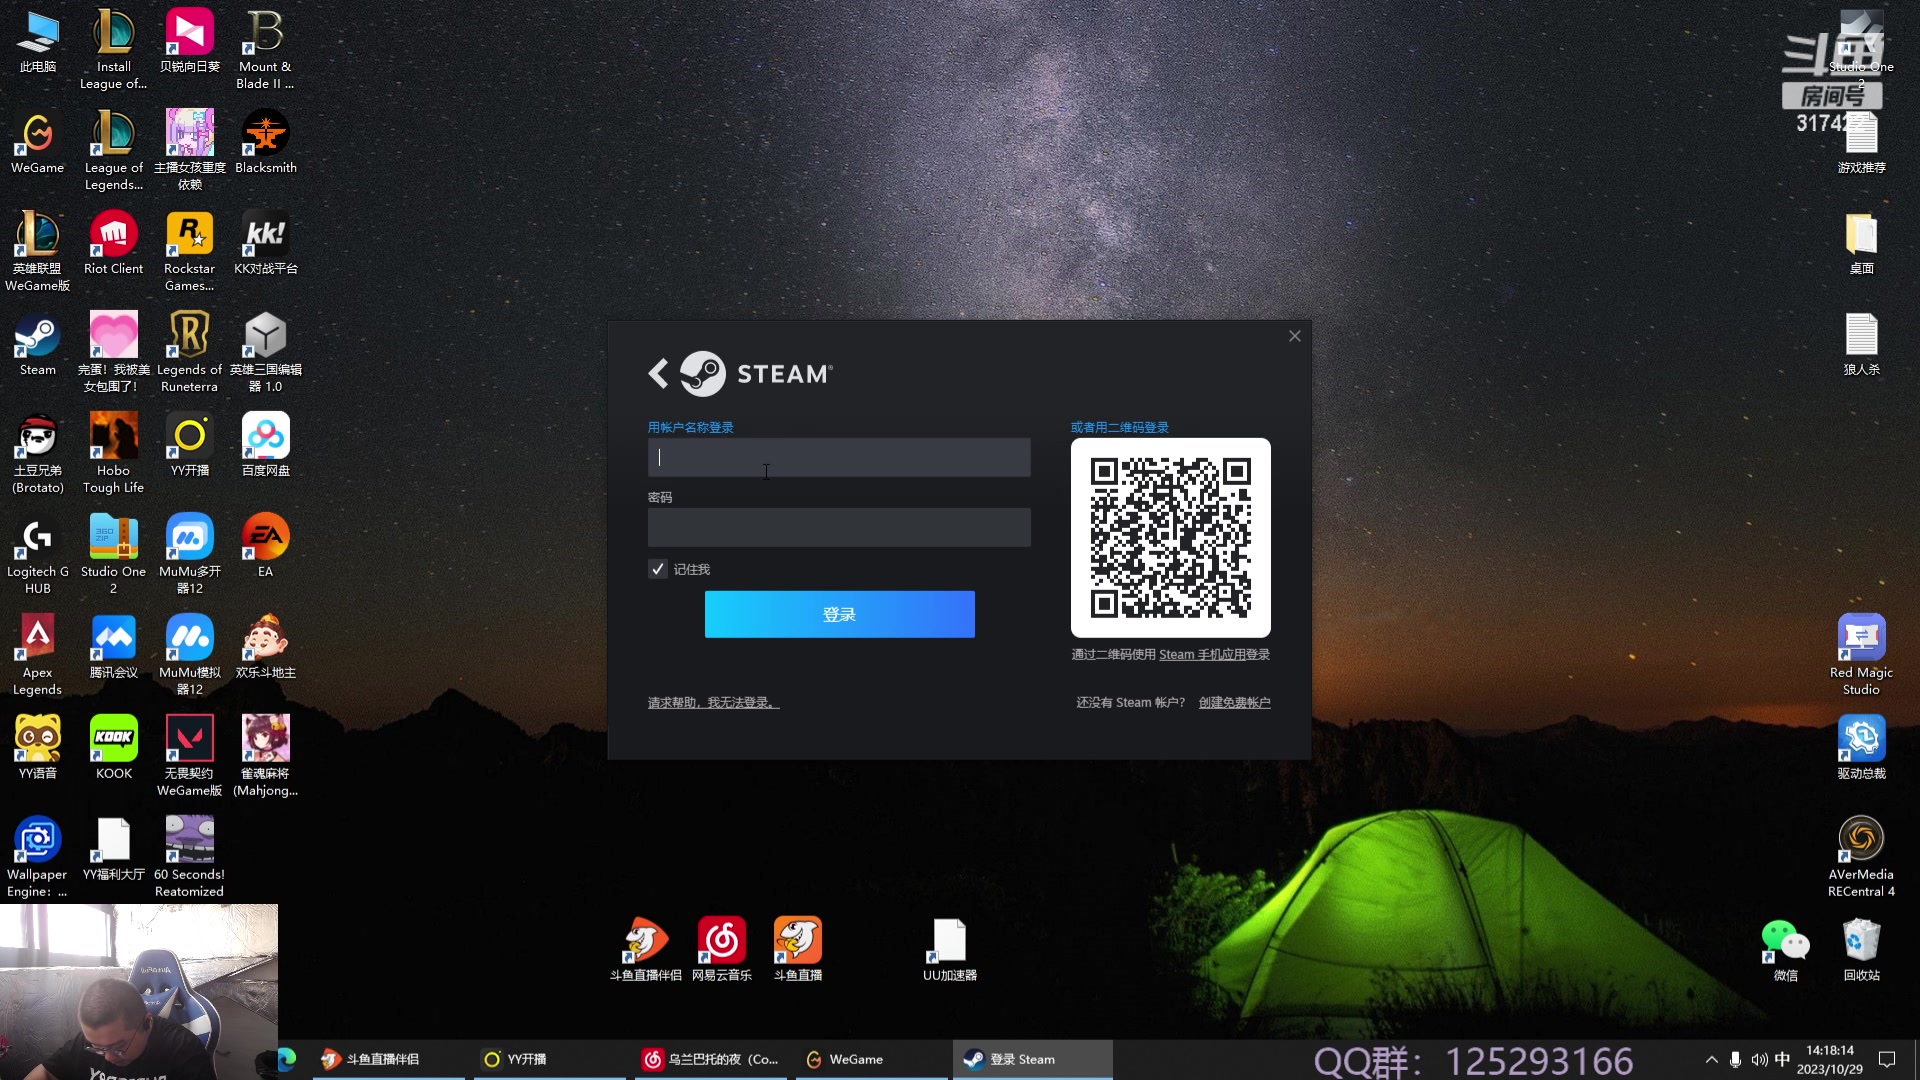The height and width of the screenshot is (1080, 1920).
Task: Focus the account name input field
Action: (x=839, y=458)
